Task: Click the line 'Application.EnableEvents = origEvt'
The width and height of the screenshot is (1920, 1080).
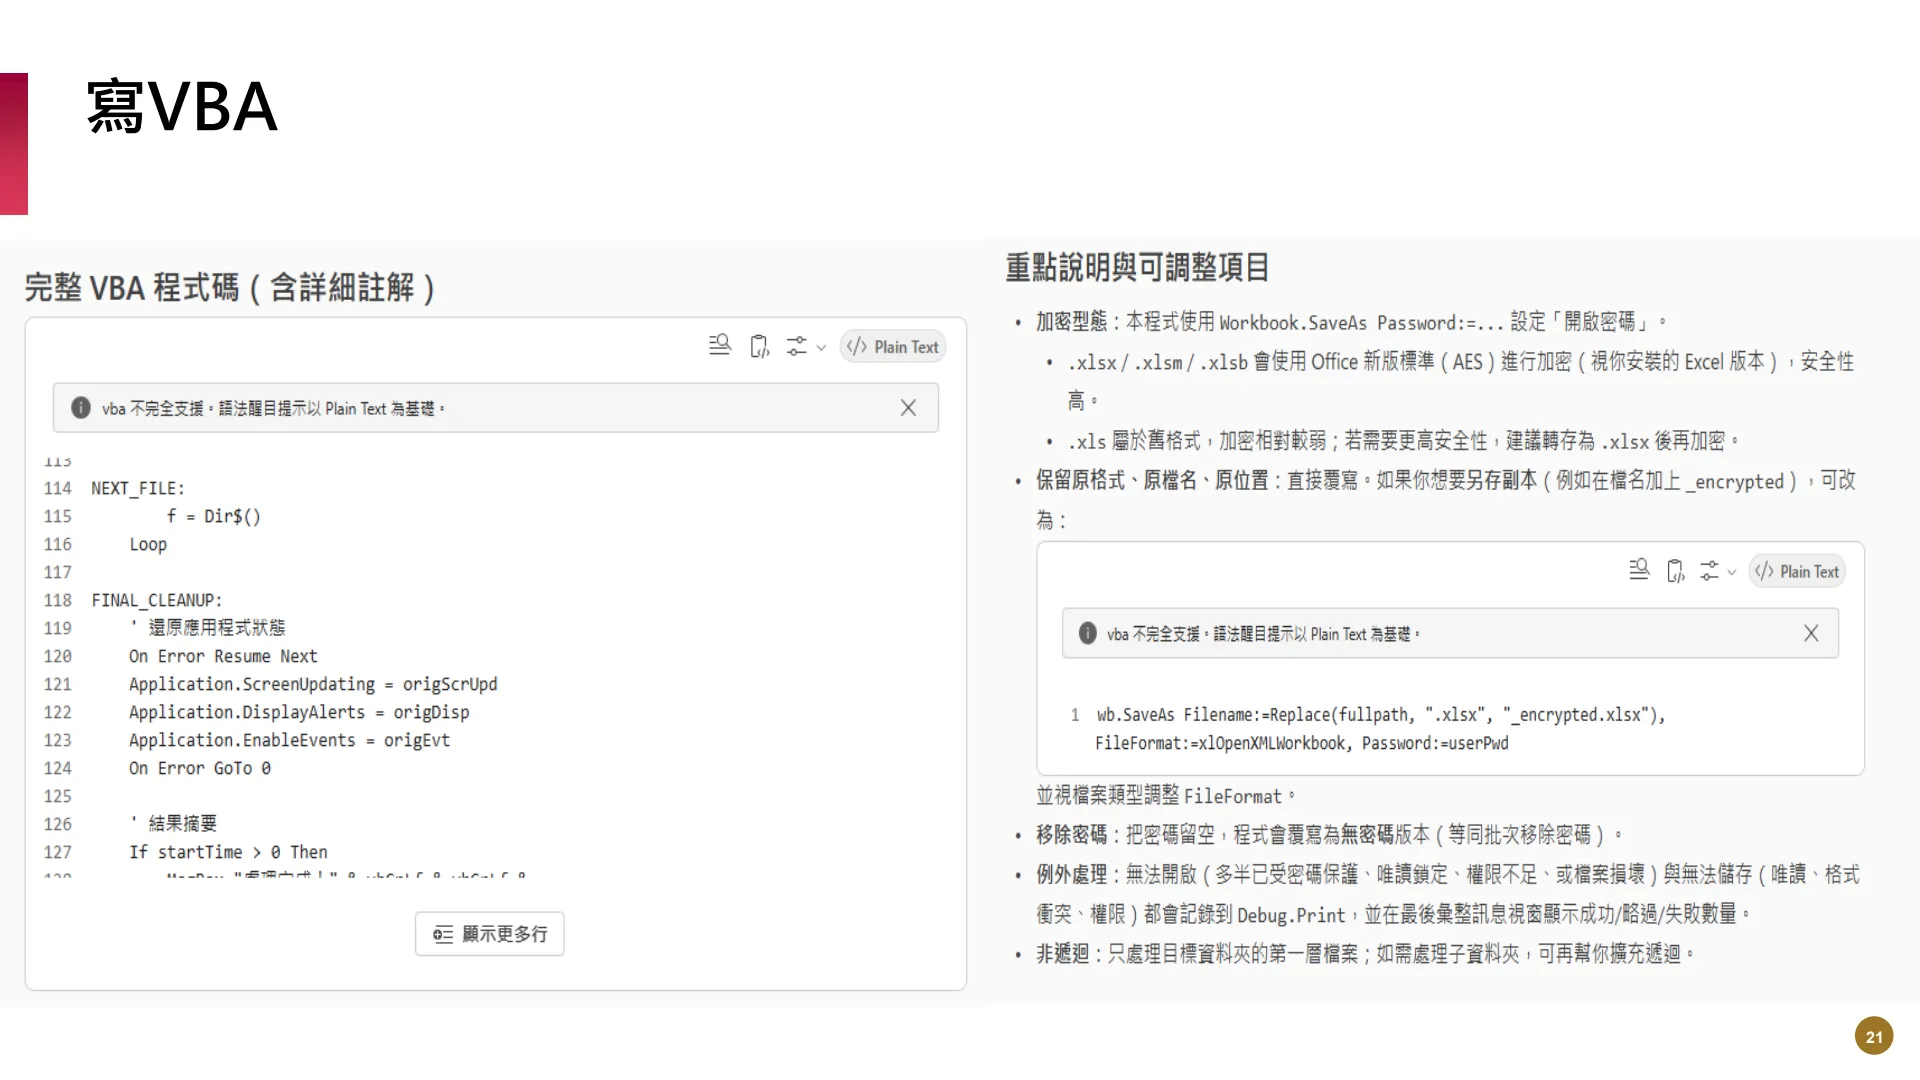Action: (289, 740)
